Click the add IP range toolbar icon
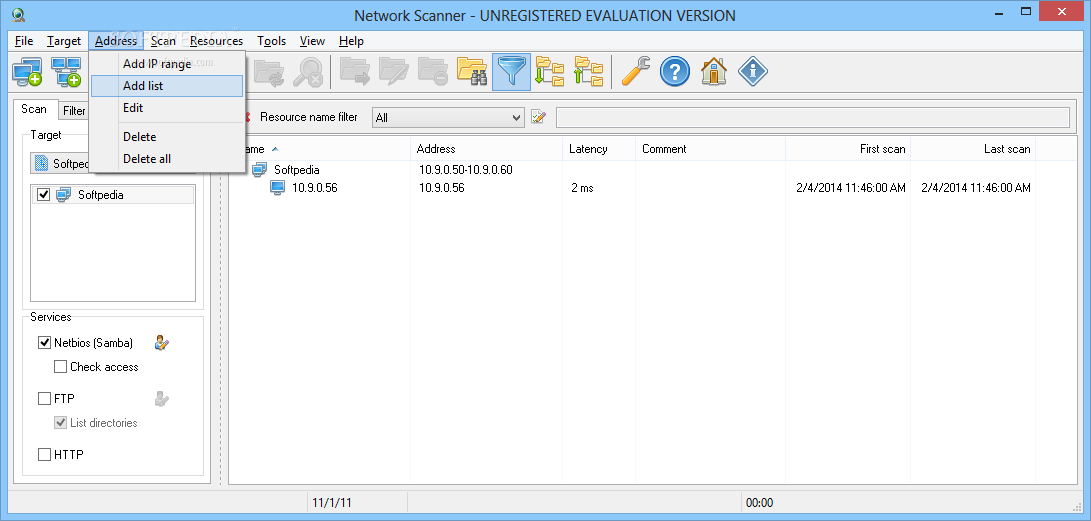The height and width of the screenshot is (521, 1091). tap(27, 72)
